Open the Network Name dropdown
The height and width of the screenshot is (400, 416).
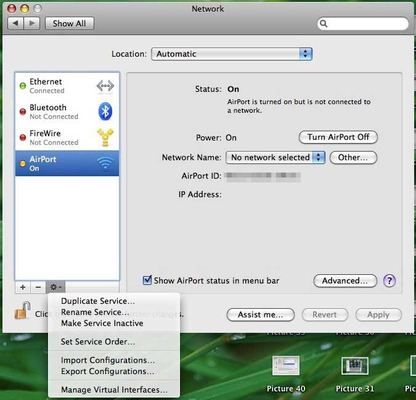point(275,157)
